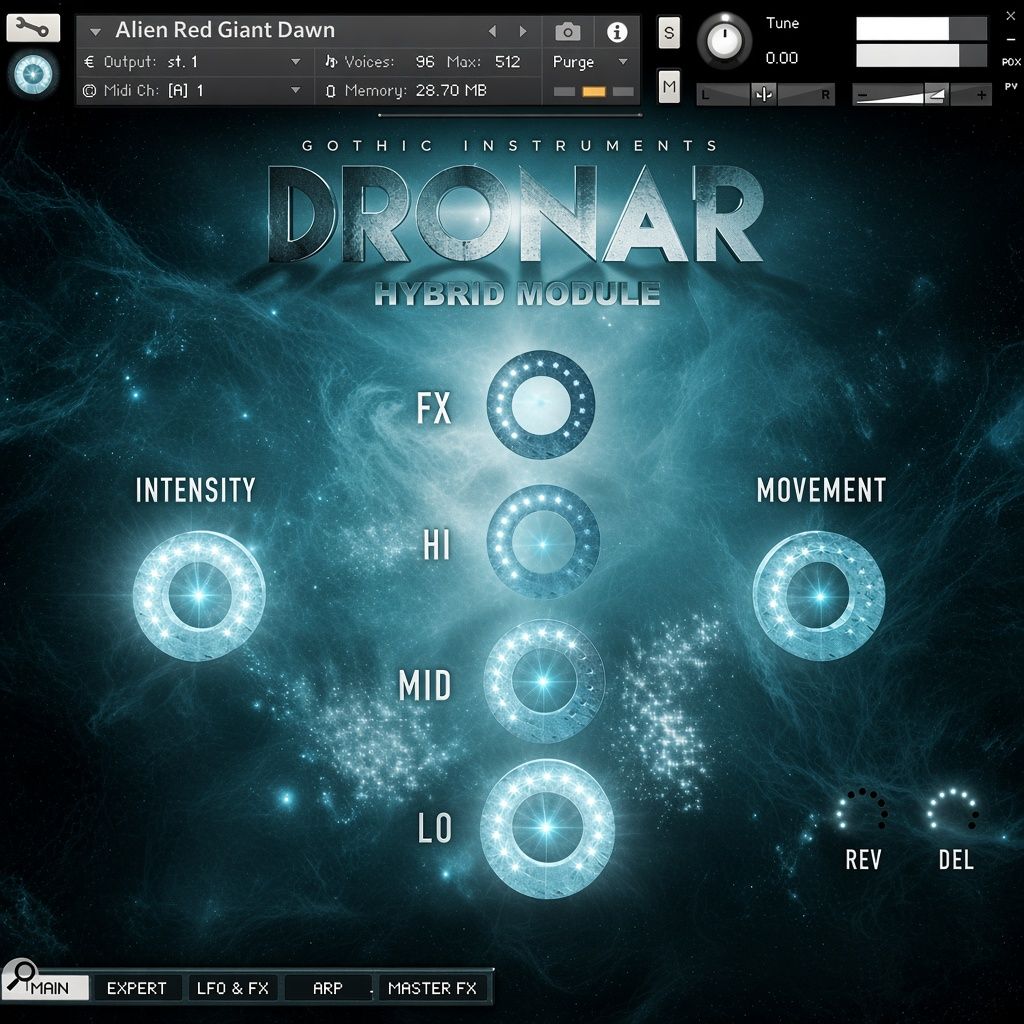Click the HI layer ring knob

(543, 542)
